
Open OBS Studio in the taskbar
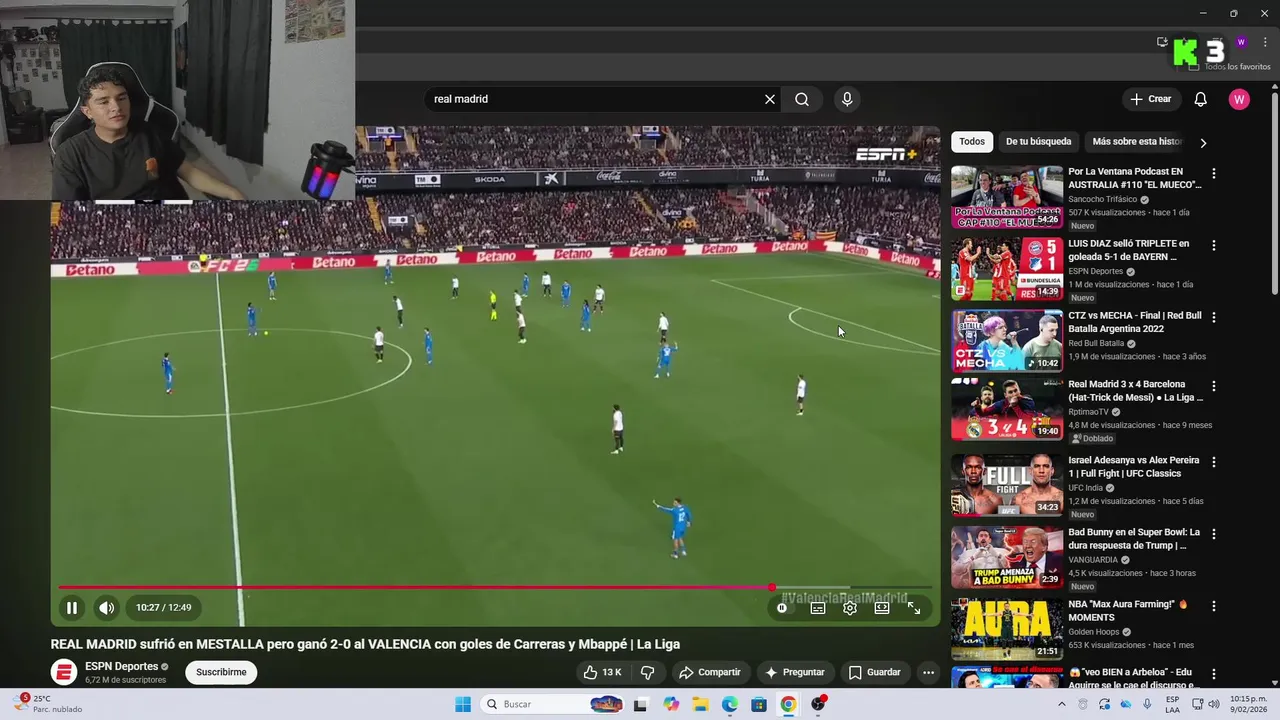(x=819, y=704)
